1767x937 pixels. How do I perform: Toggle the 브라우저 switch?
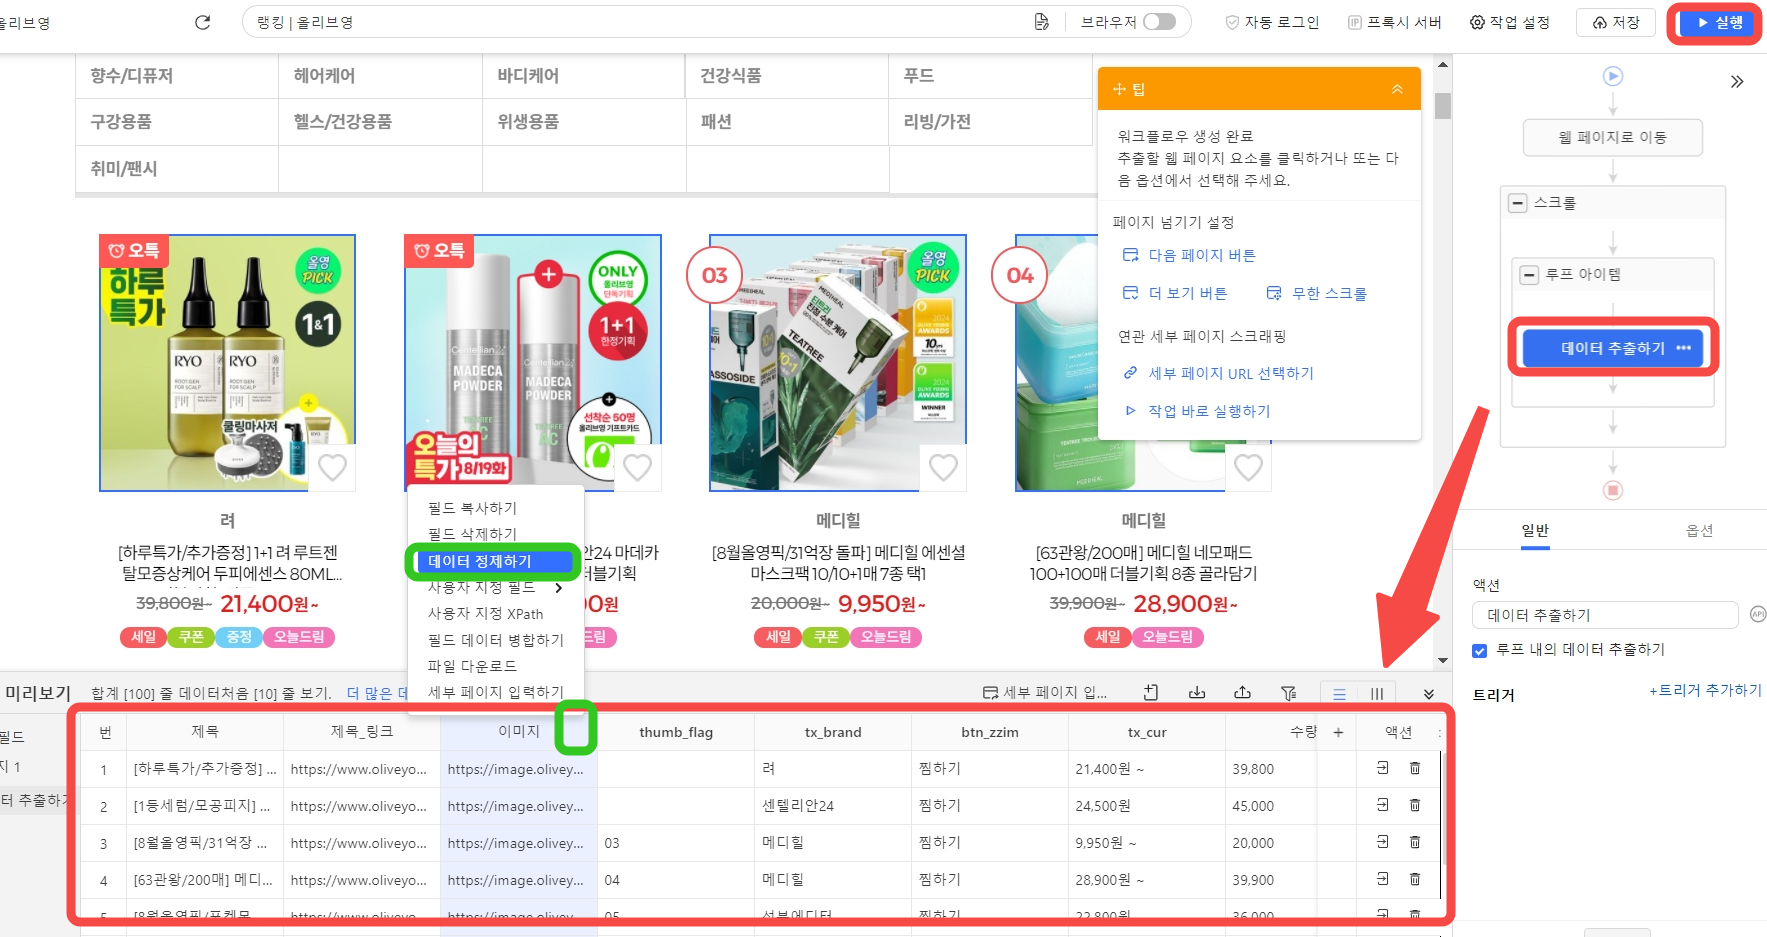pyautogui.click(x=1159, y=22)
